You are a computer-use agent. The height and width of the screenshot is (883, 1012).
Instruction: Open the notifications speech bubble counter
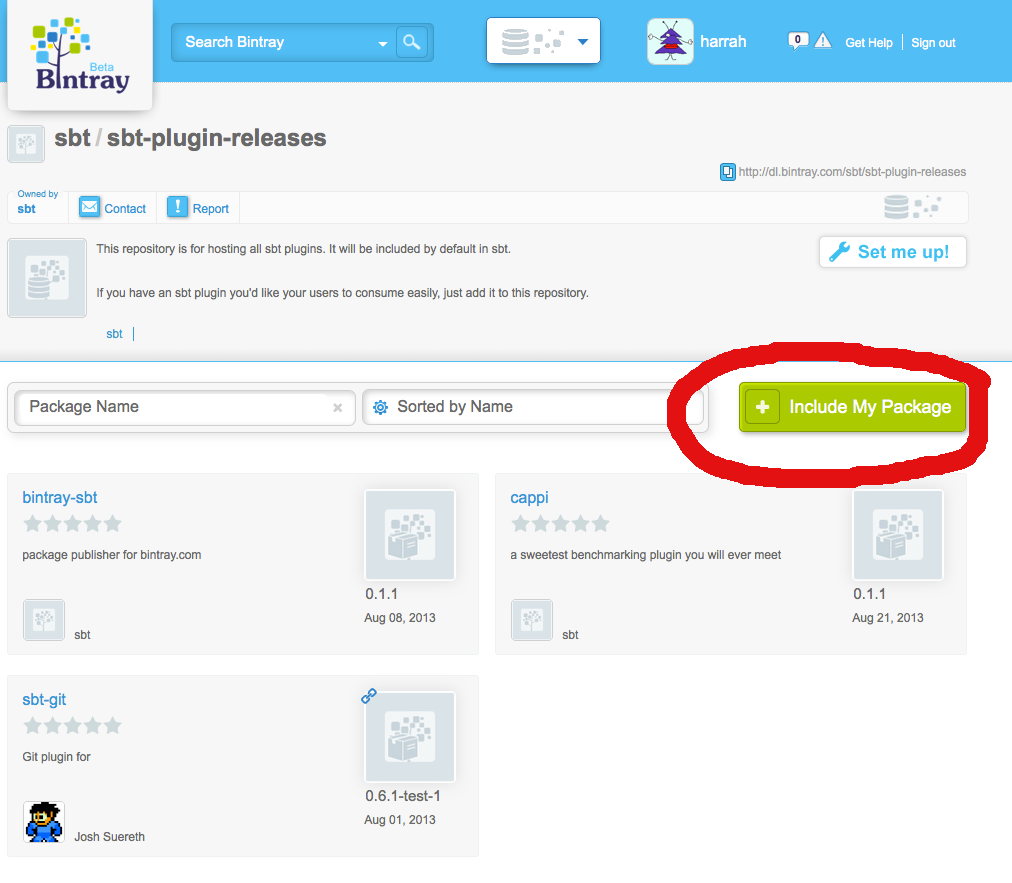(x=798, y=41)
